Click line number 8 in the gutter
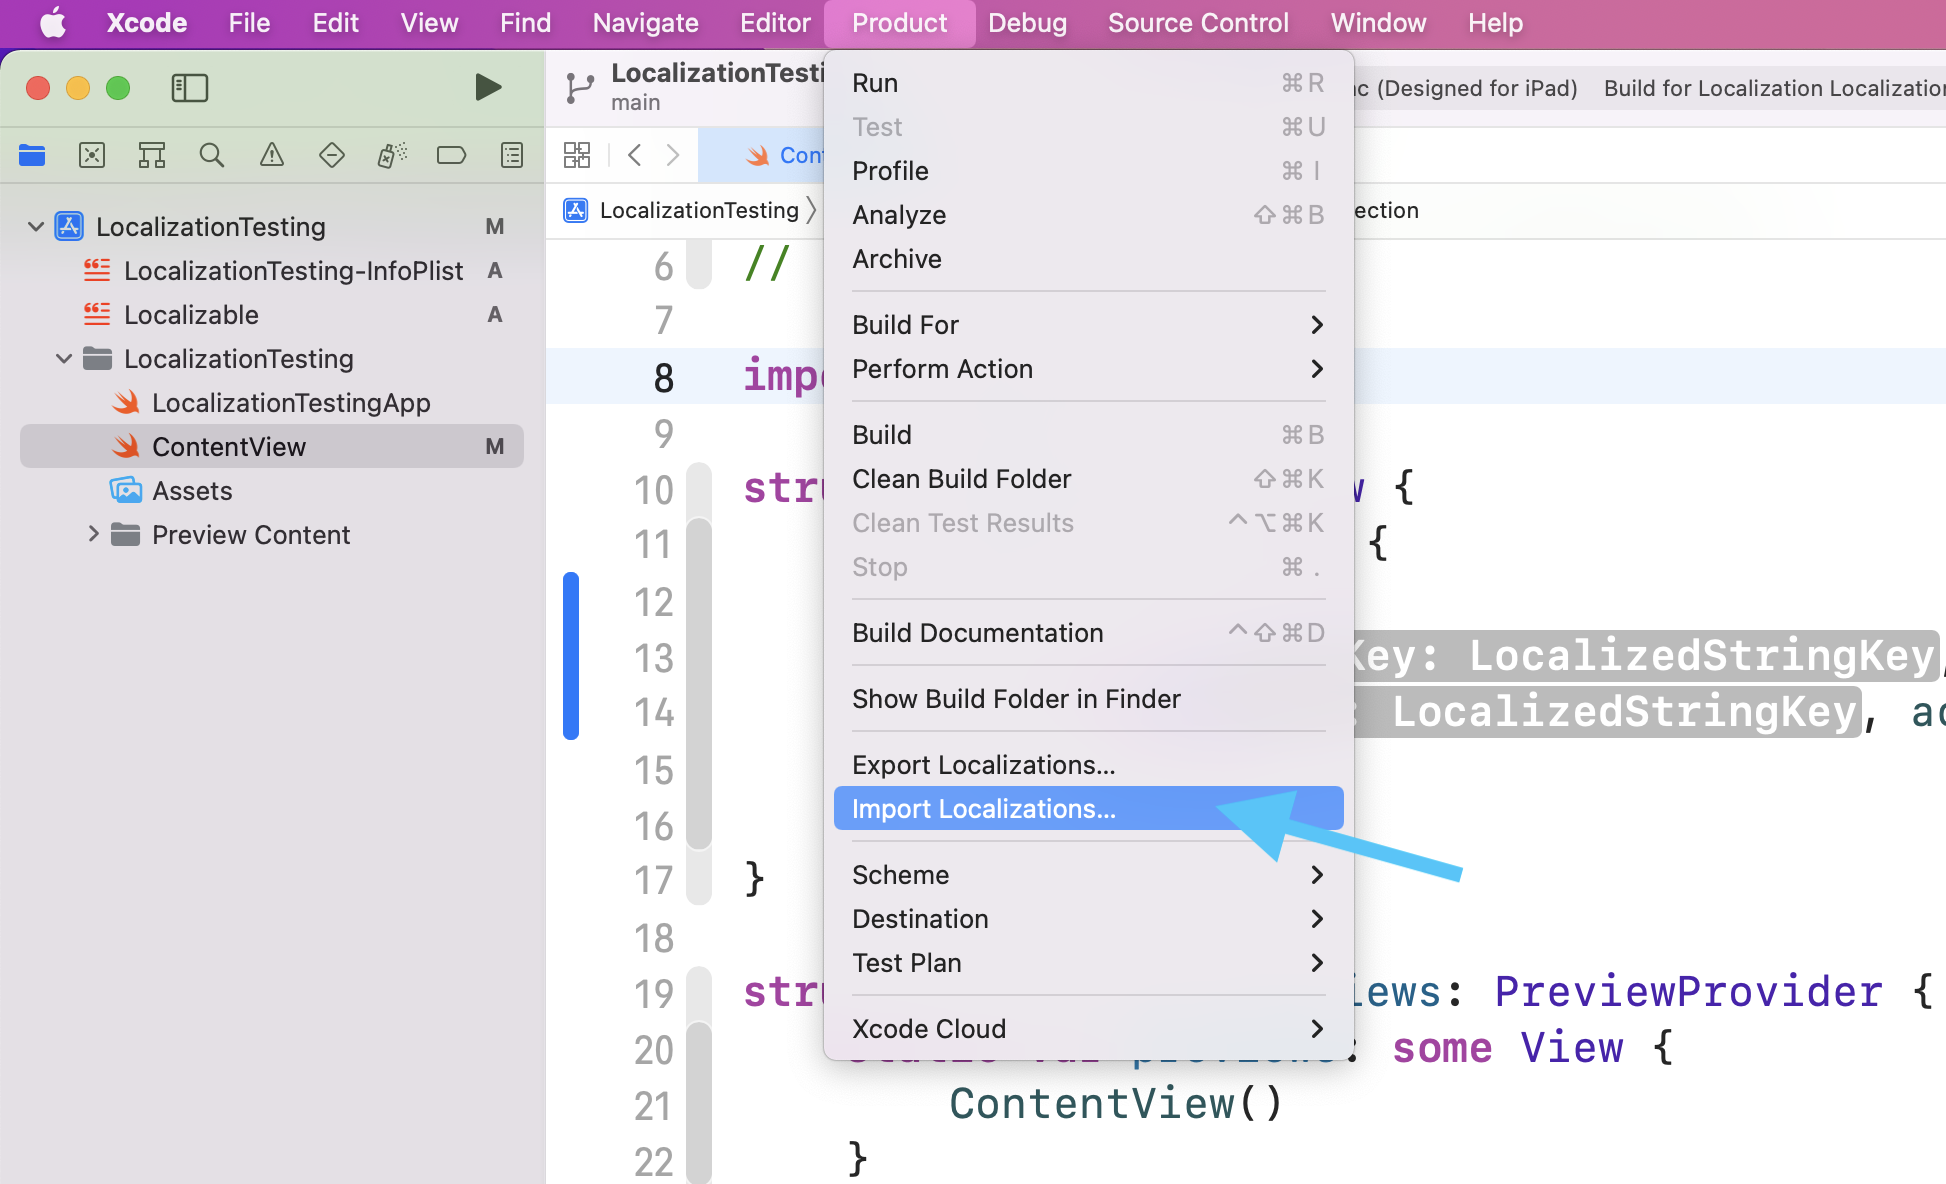This screenshot has width=1946, height=1184. tap(663, 378)
